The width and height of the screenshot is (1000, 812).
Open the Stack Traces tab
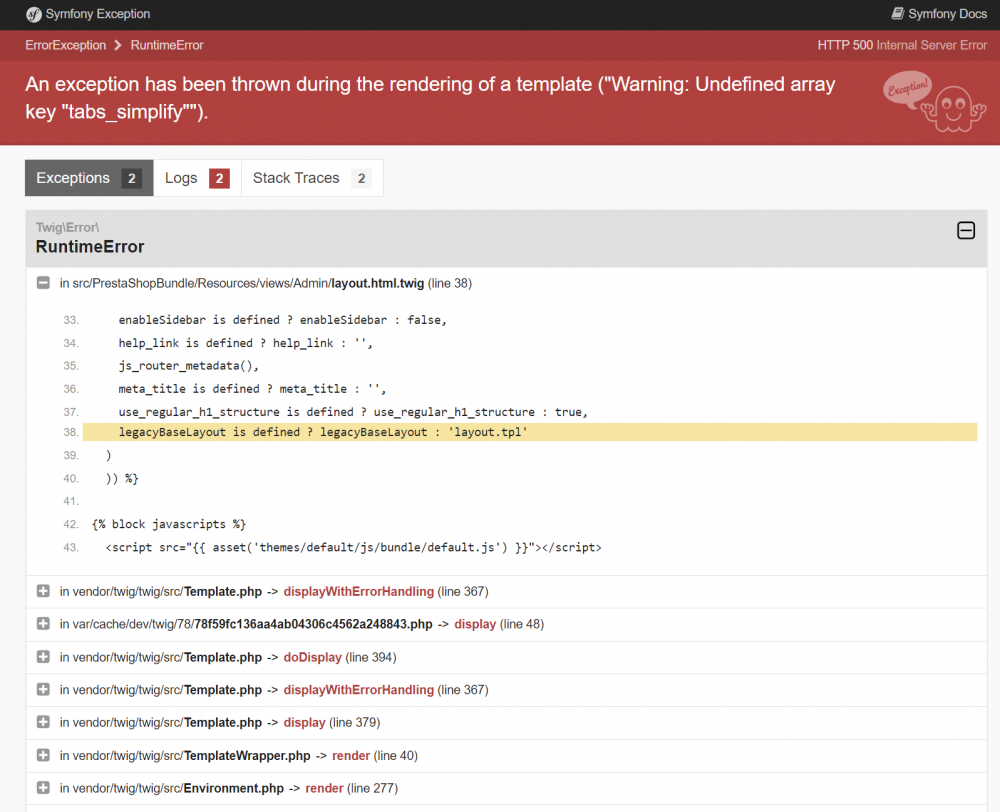[312, 178]
